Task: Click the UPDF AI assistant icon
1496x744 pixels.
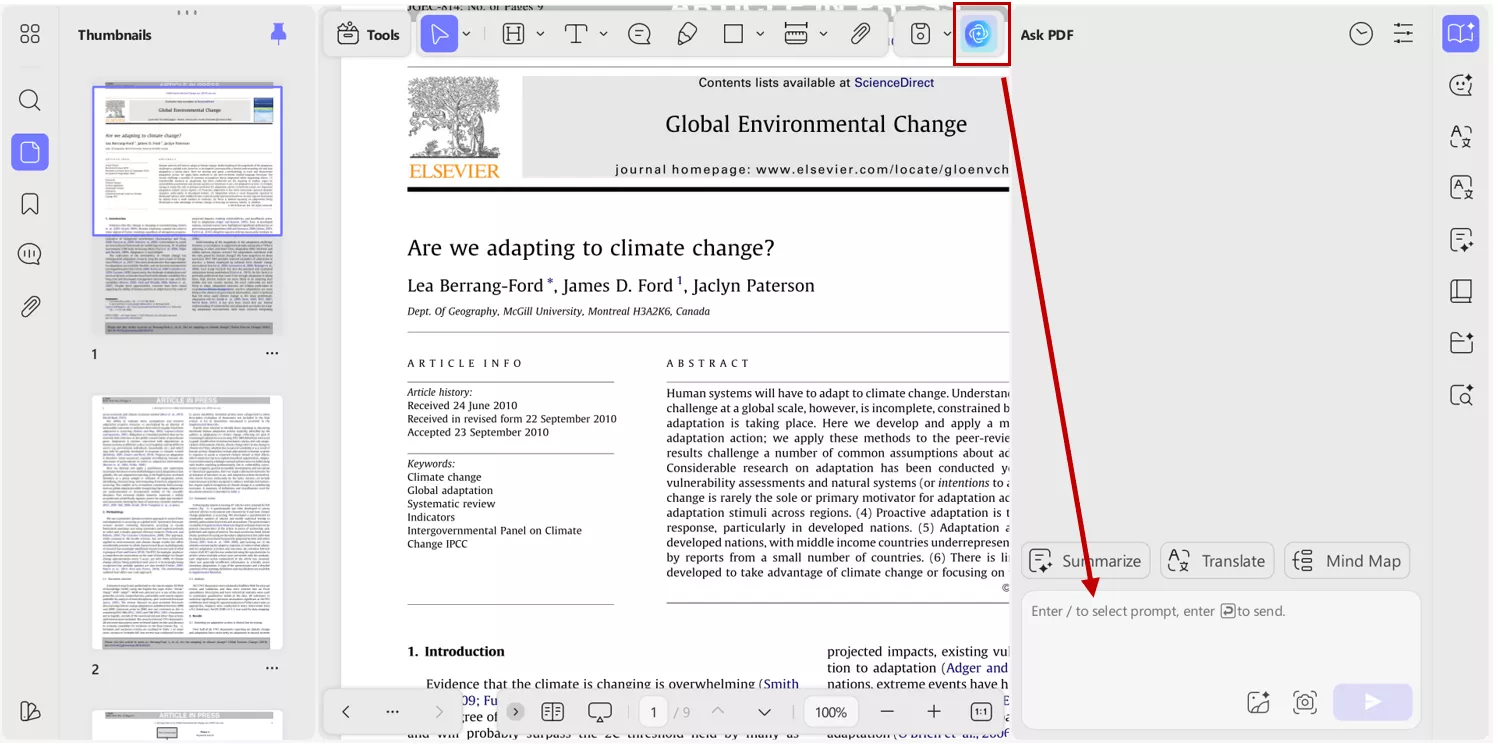Action: [979, 35]
